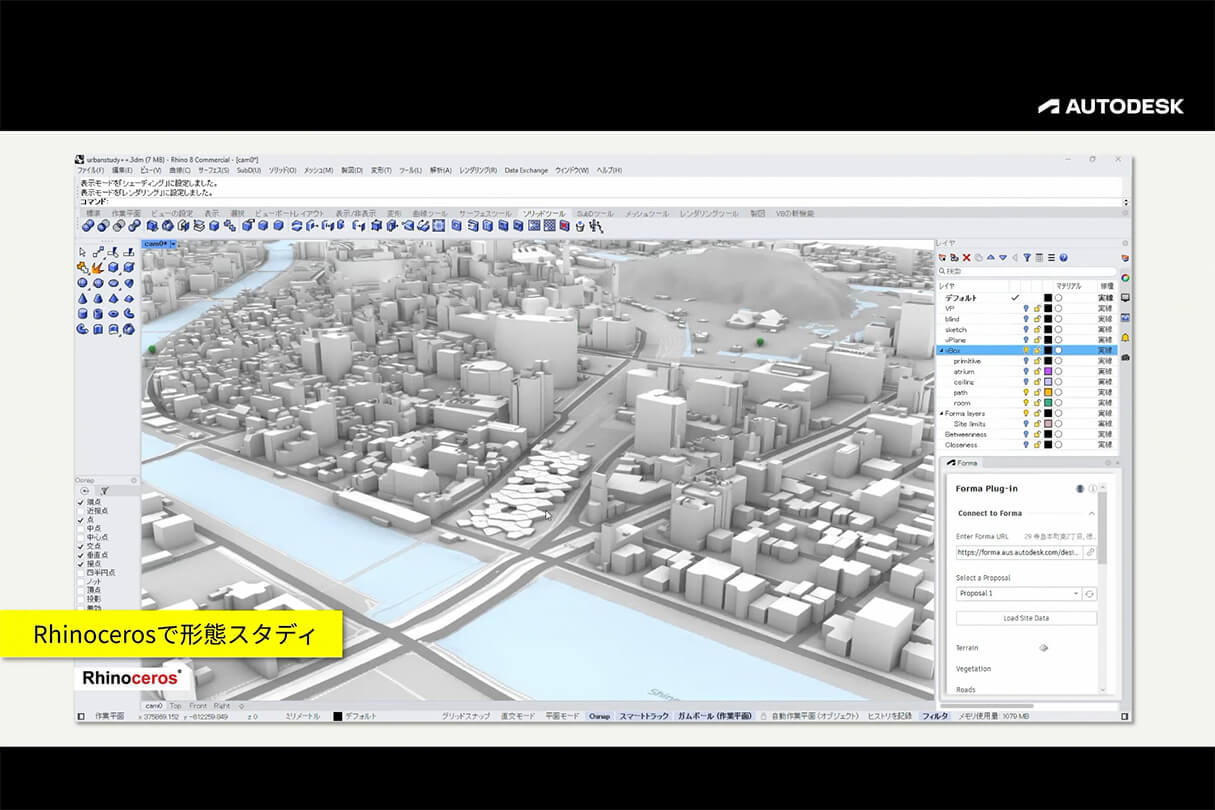Open the Data Exchange menu

pos(526,170)
